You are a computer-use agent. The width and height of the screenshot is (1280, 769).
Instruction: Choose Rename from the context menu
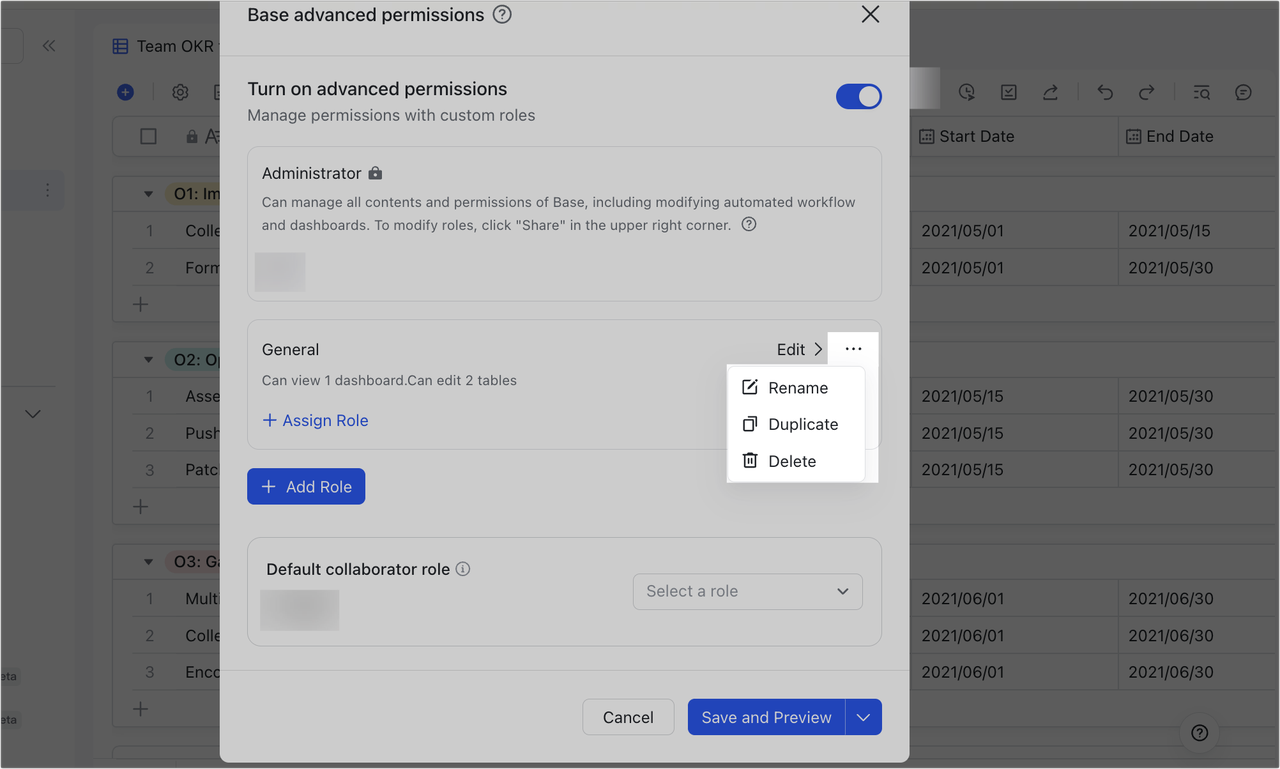pyautogui.click(x=797, y=387)
